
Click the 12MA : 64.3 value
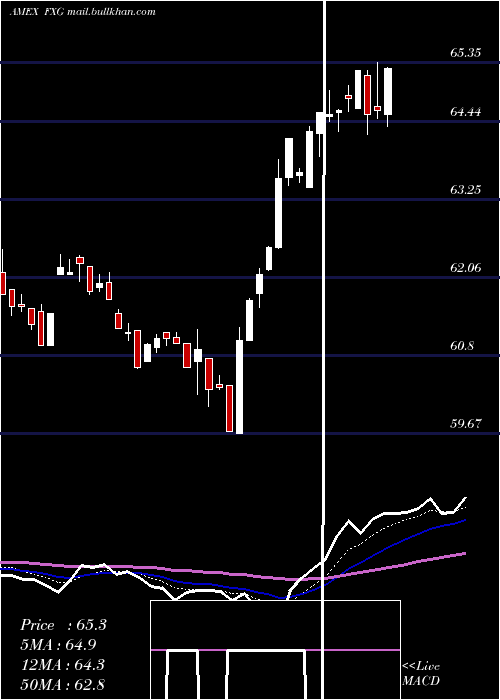click(x=62, y=665)
